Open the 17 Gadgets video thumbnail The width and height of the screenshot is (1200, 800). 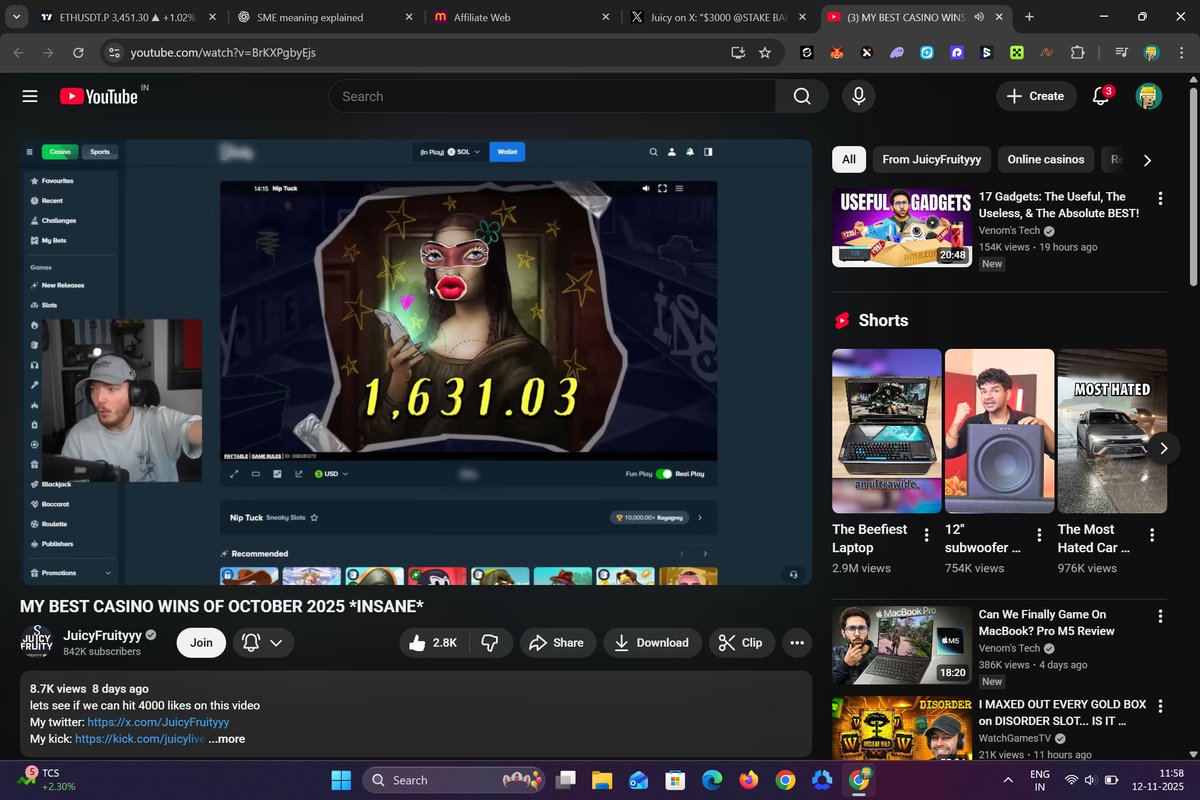tap(902, 227)
